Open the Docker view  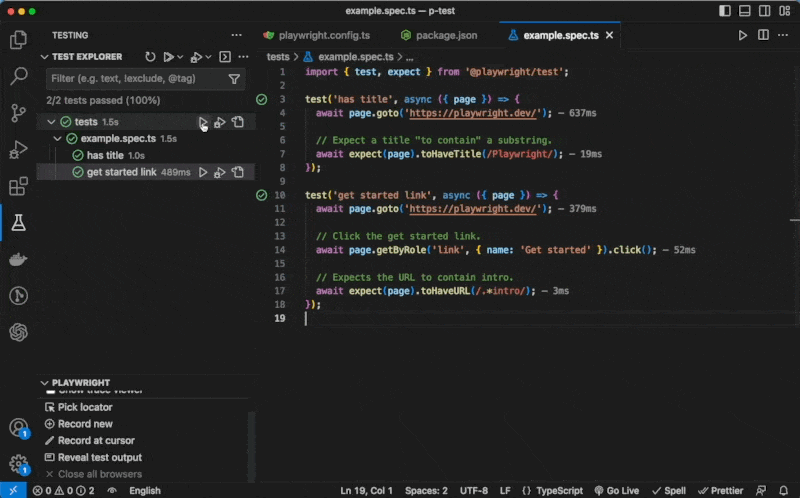[18, 259]
